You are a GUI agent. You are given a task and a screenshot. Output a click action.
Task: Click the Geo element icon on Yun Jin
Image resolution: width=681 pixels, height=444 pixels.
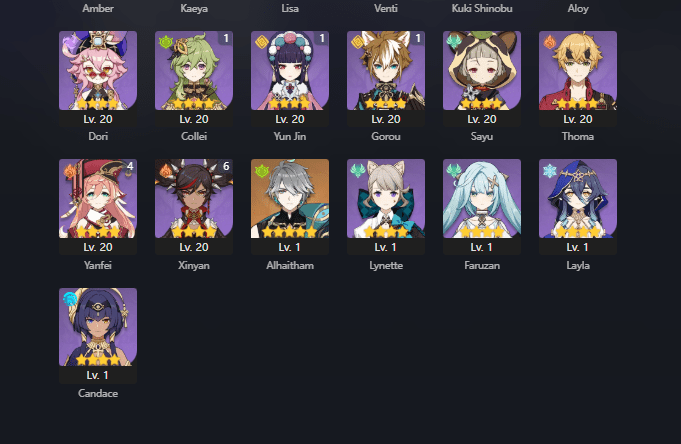(x=262, y=42)
